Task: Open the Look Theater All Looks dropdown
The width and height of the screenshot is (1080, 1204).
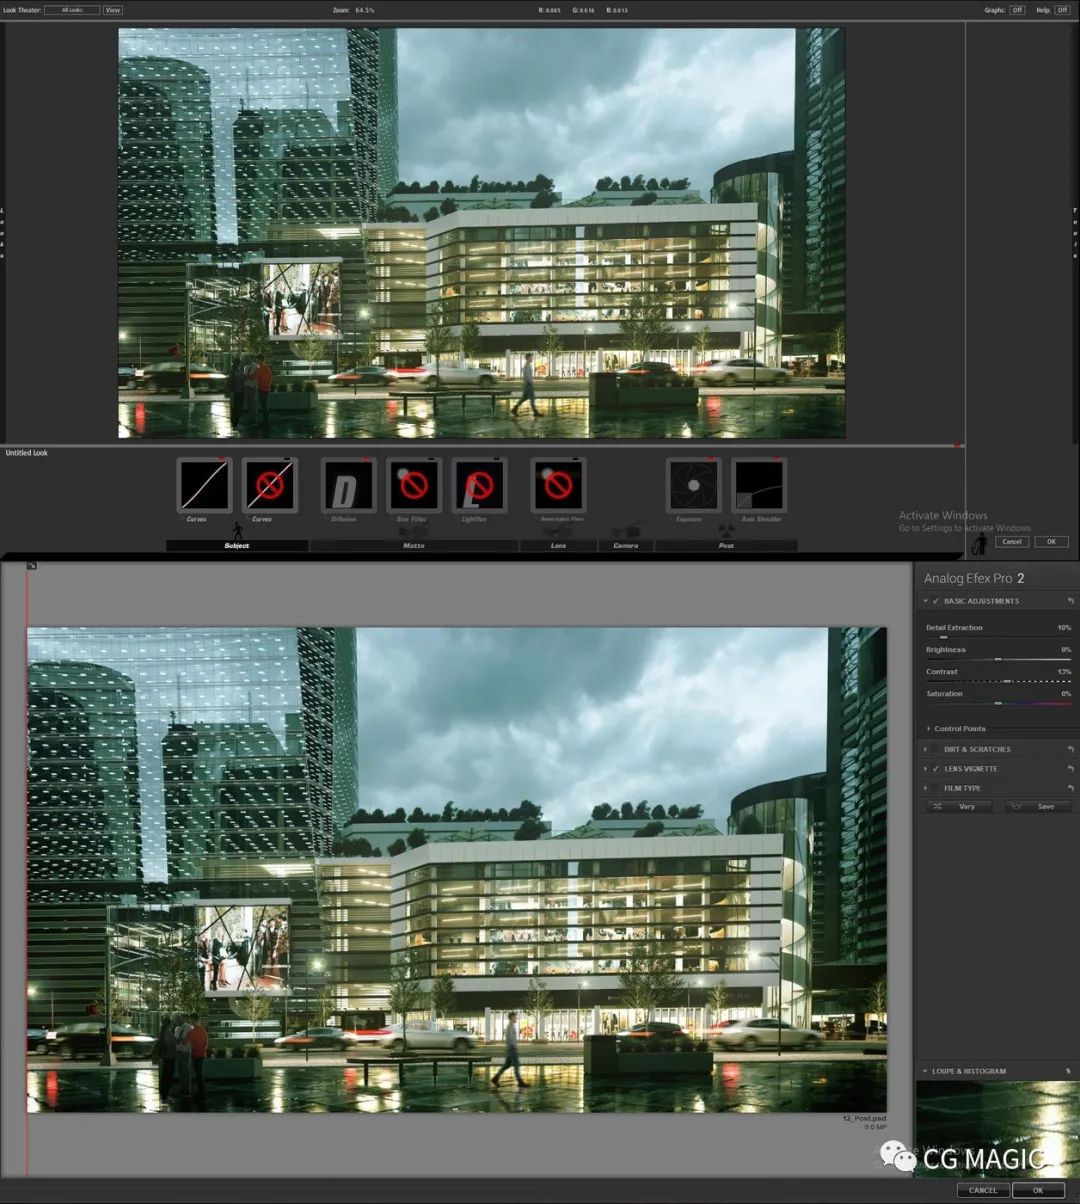Action: [x=72, y=10]
